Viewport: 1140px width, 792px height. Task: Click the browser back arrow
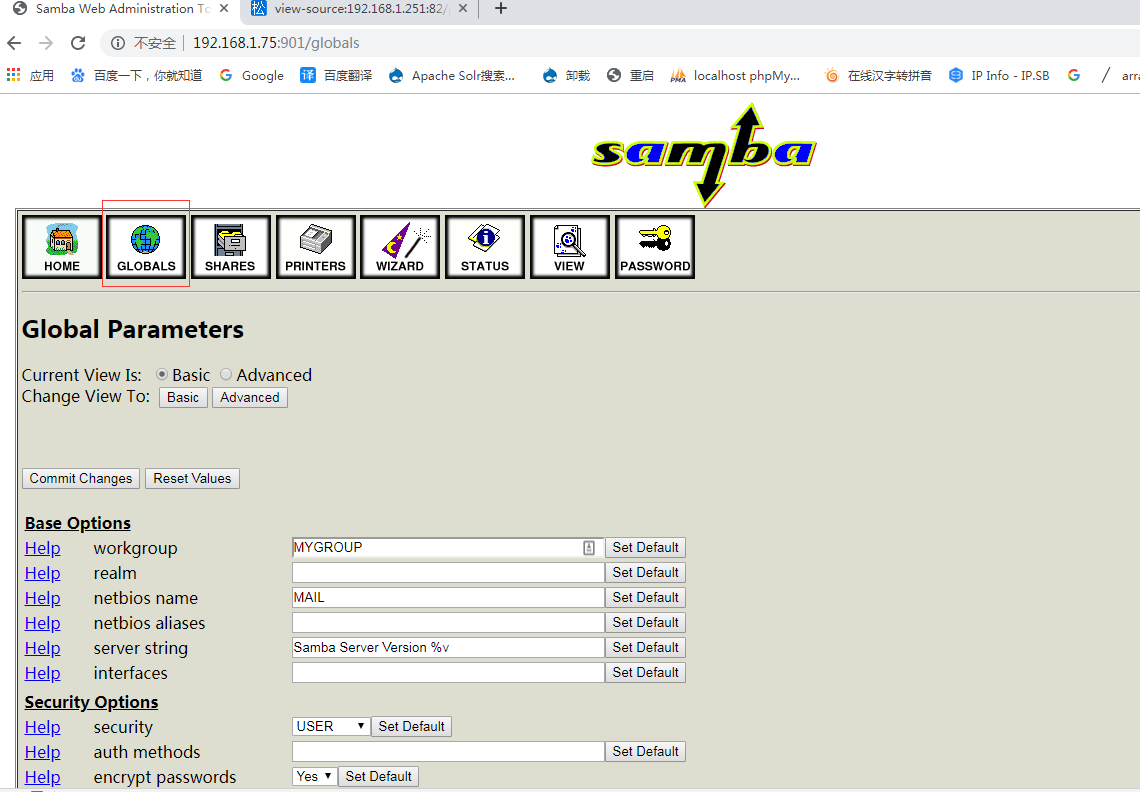point(14,43)
